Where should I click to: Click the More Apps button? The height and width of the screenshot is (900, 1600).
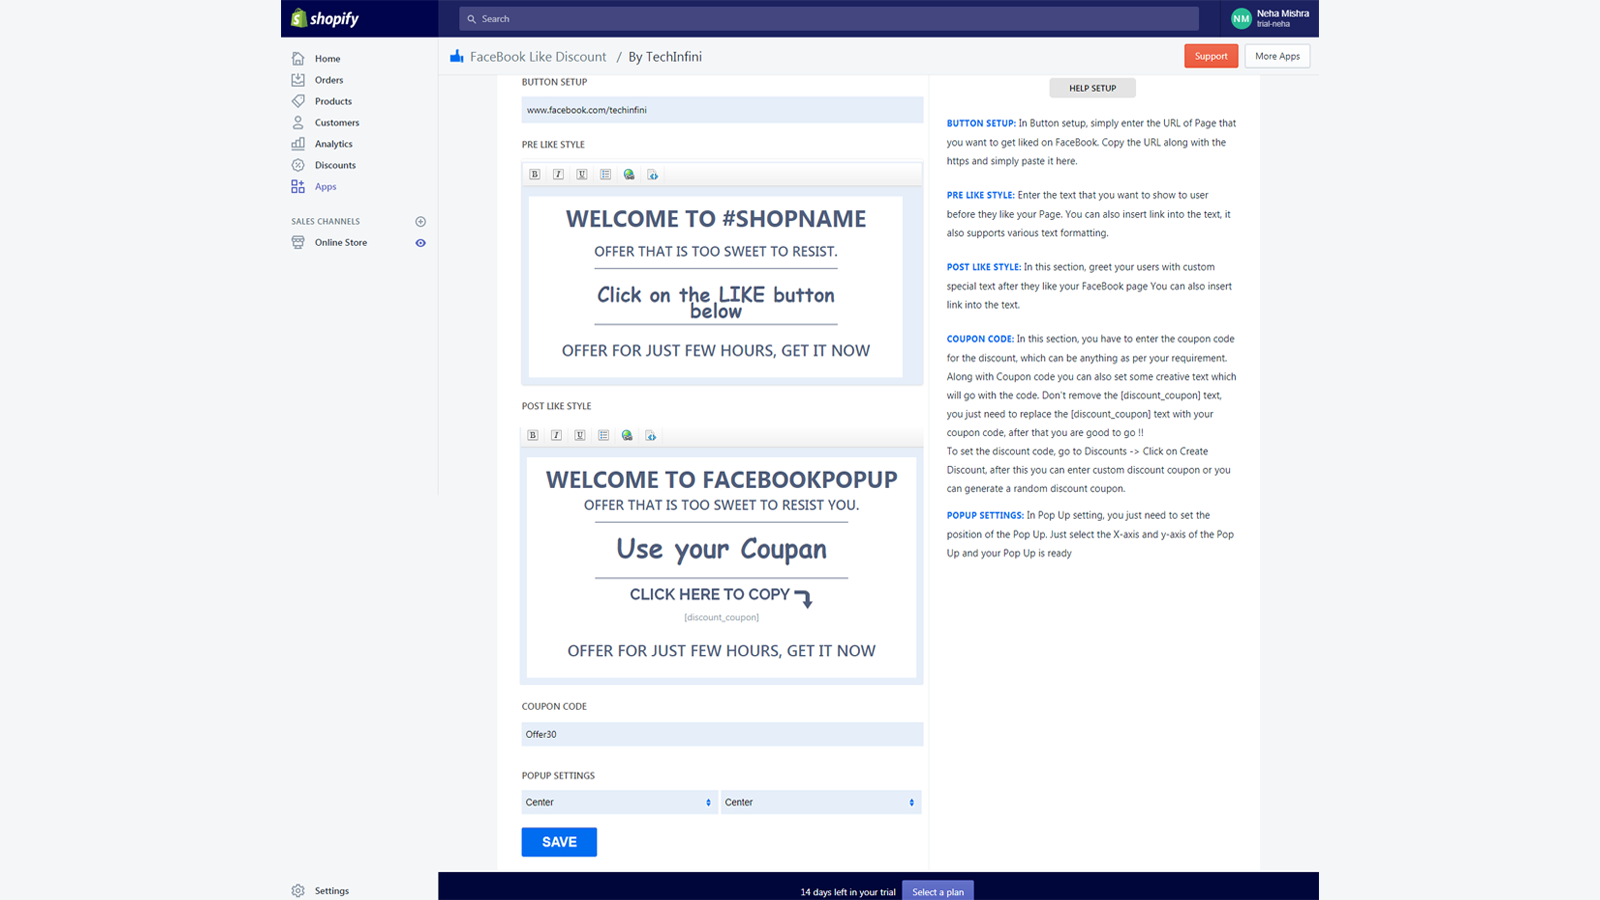click(1277, 56)
